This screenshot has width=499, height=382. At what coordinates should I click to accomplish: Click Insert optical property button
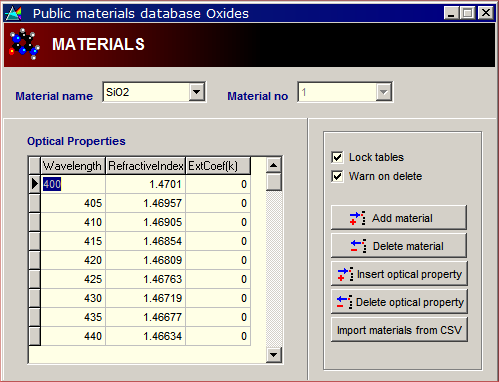pos(399,274)
